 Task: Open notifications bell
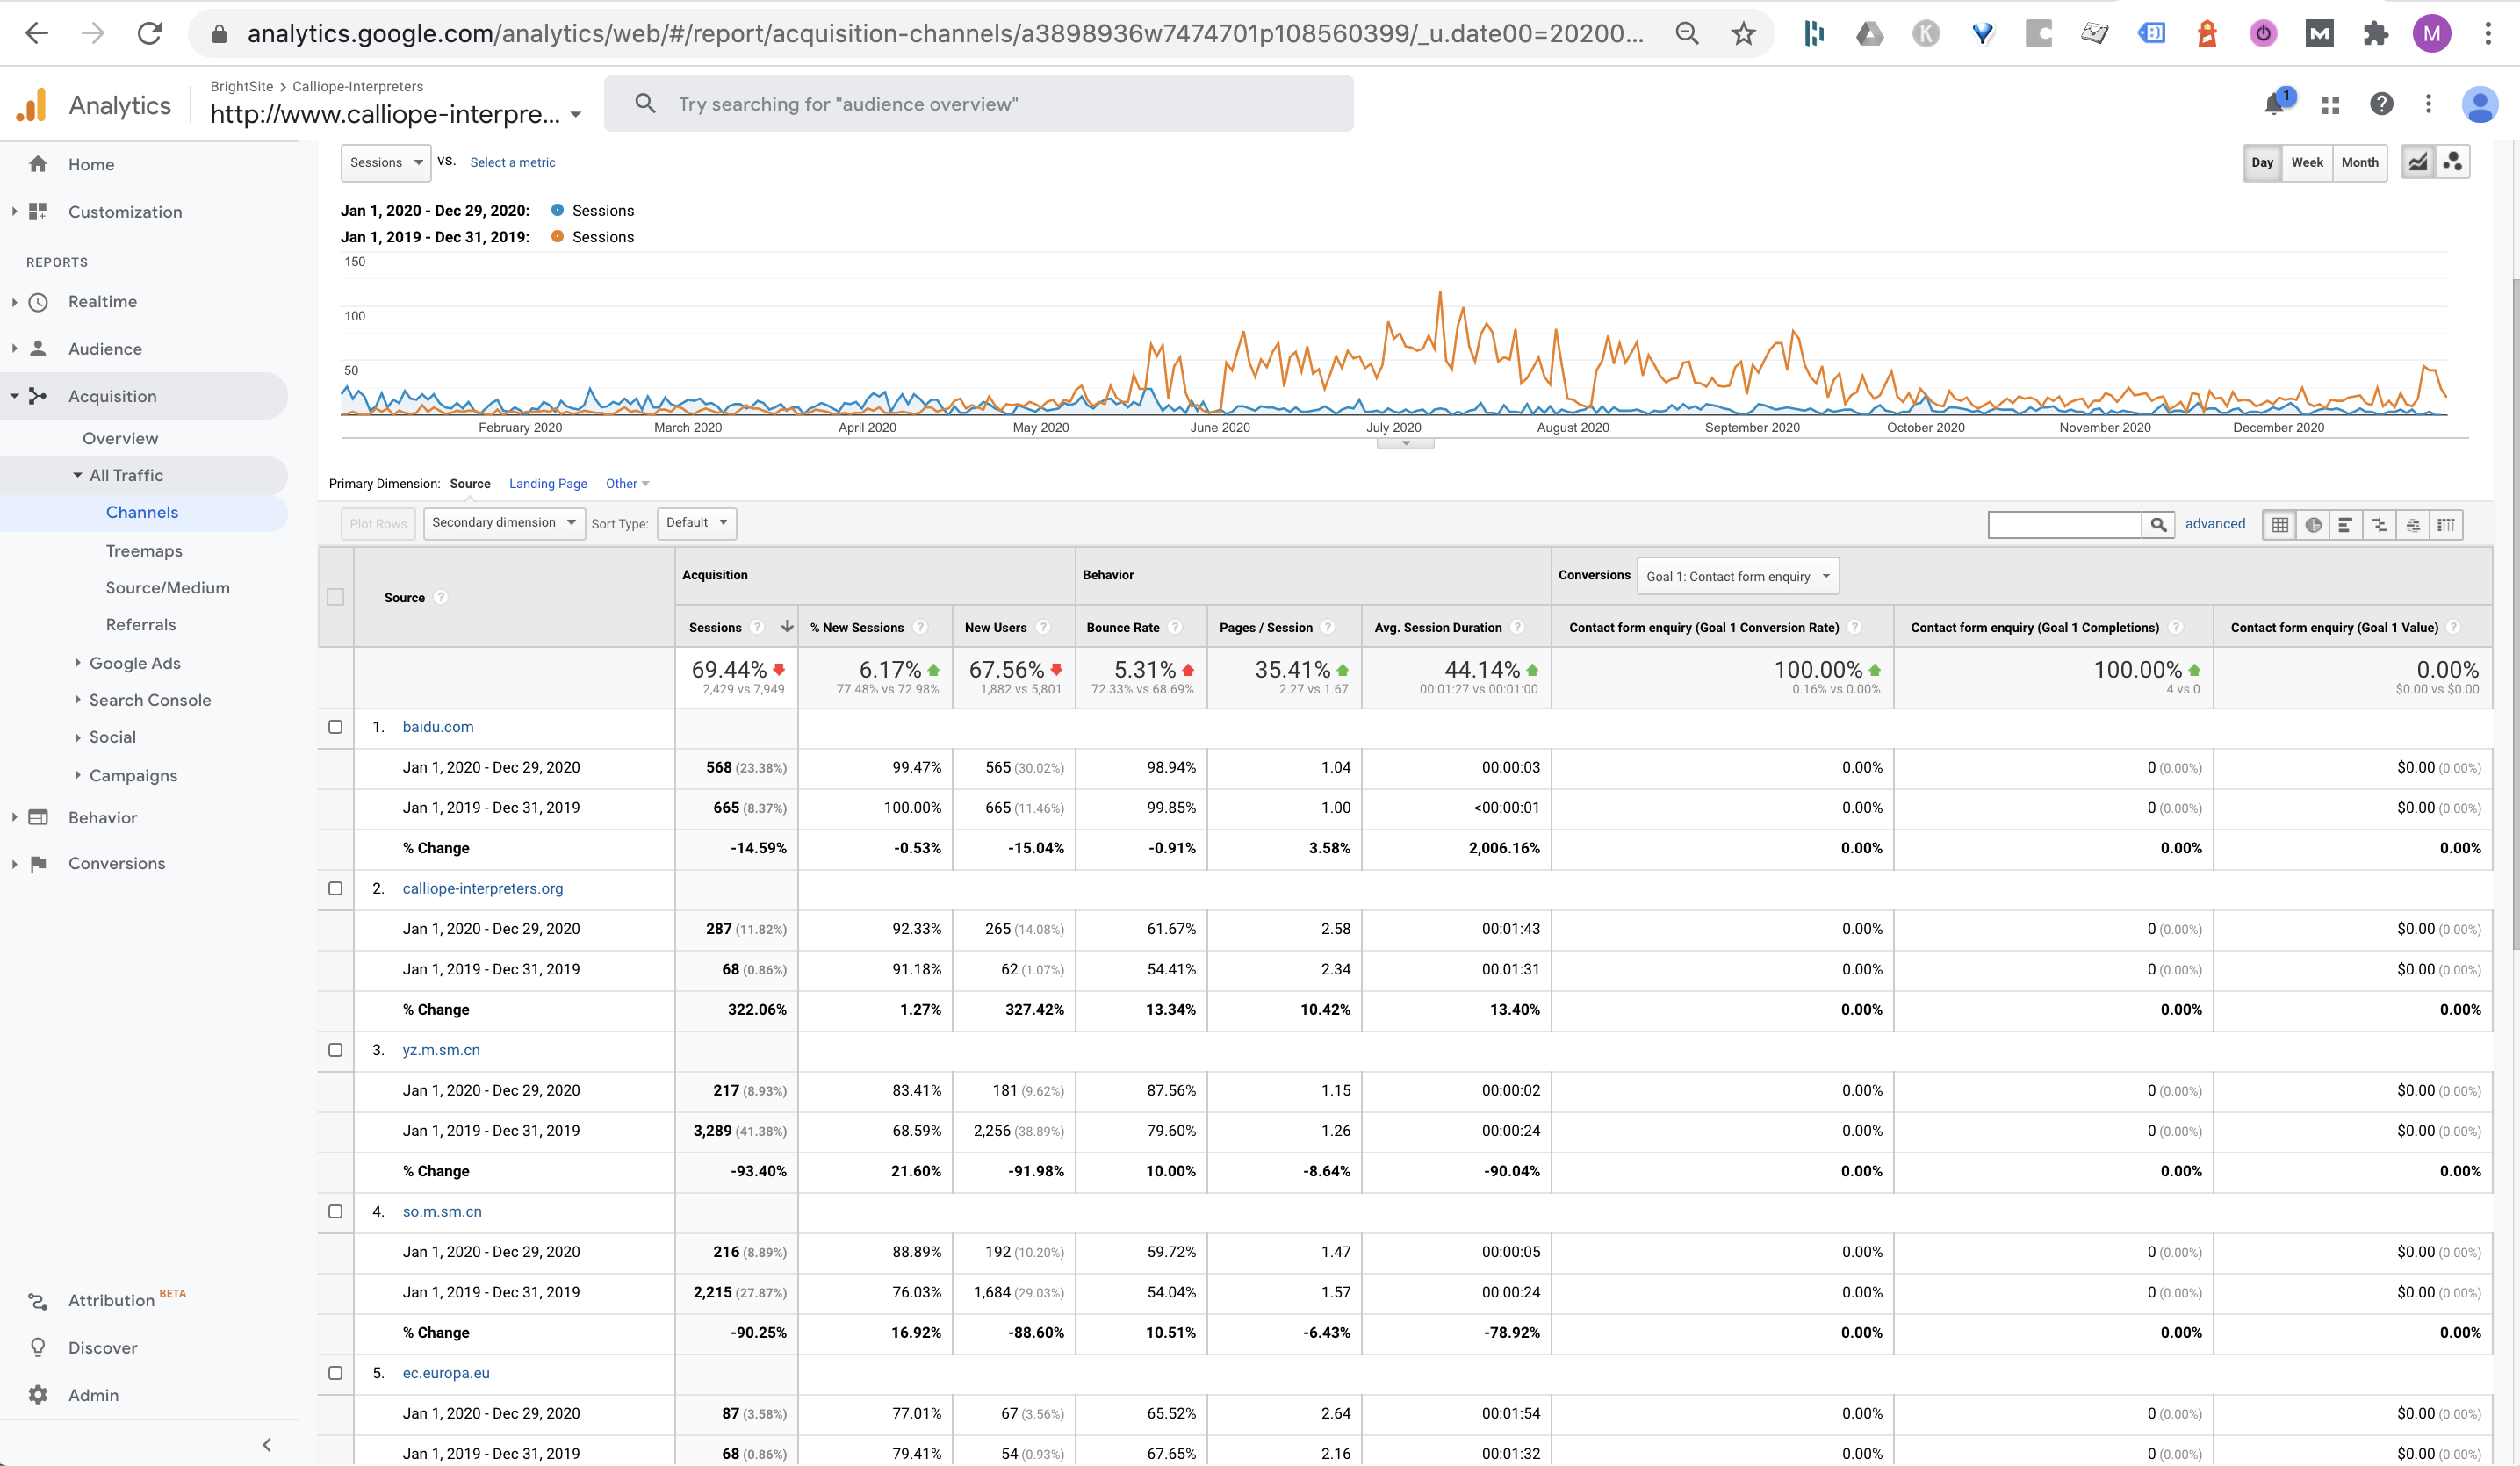point(2275,104)
